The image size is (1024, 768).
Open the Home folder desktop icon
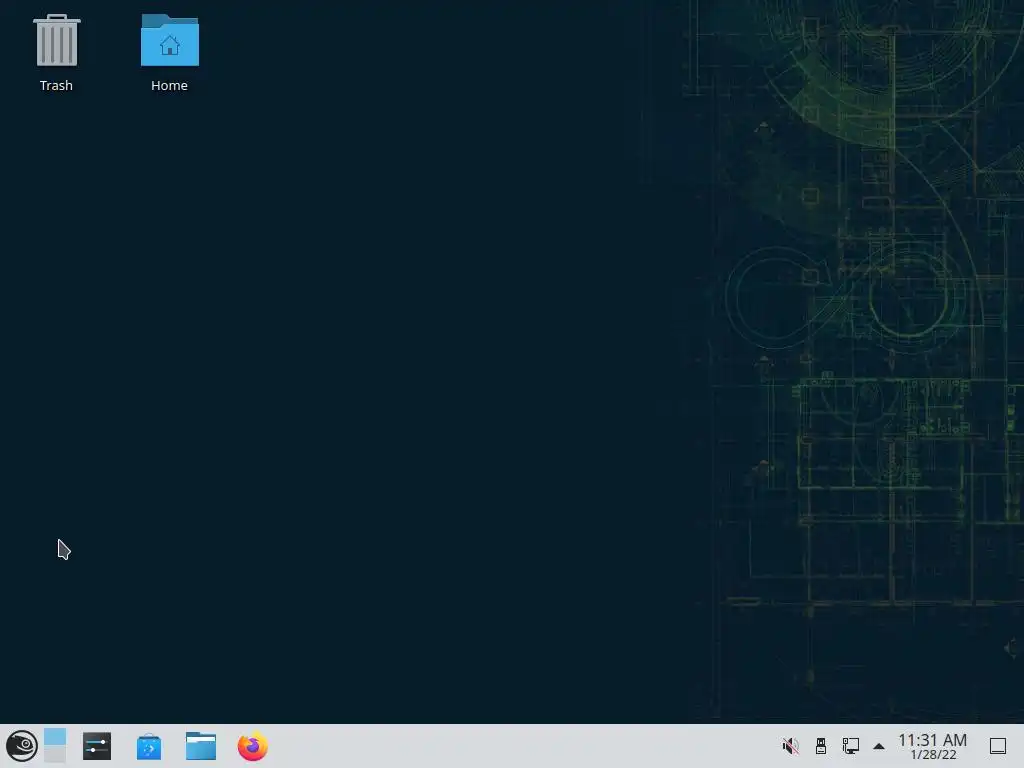(170, 40)
